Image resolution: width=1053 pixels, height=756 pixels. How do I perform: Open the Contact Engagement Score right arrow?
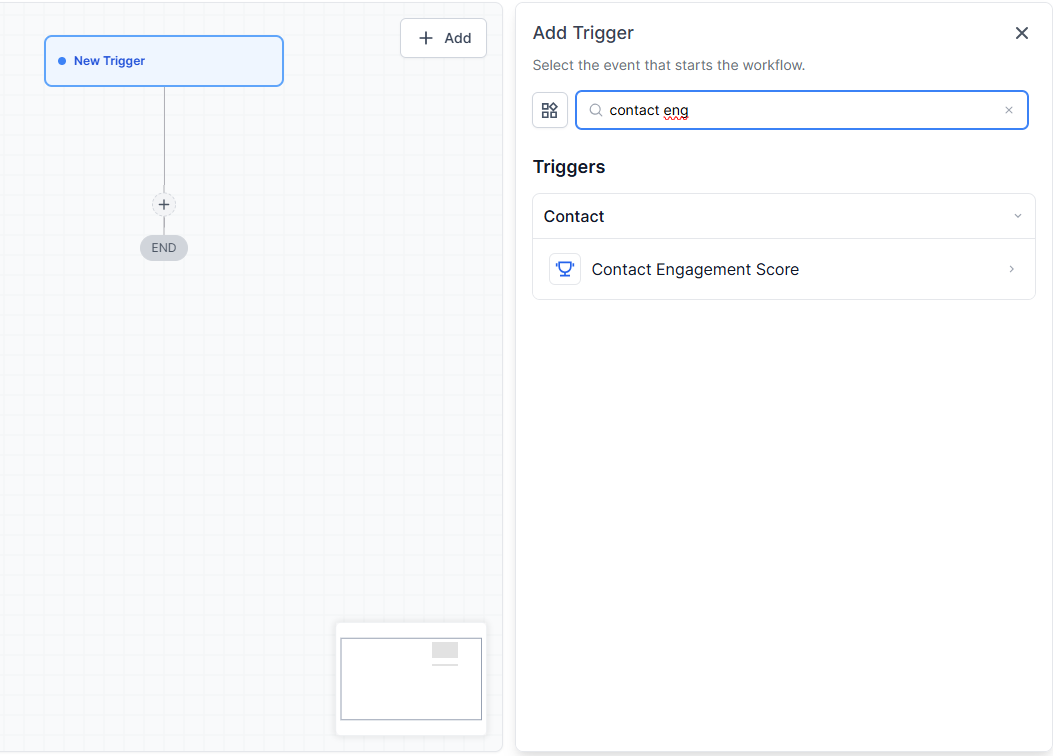point(1012,269)
